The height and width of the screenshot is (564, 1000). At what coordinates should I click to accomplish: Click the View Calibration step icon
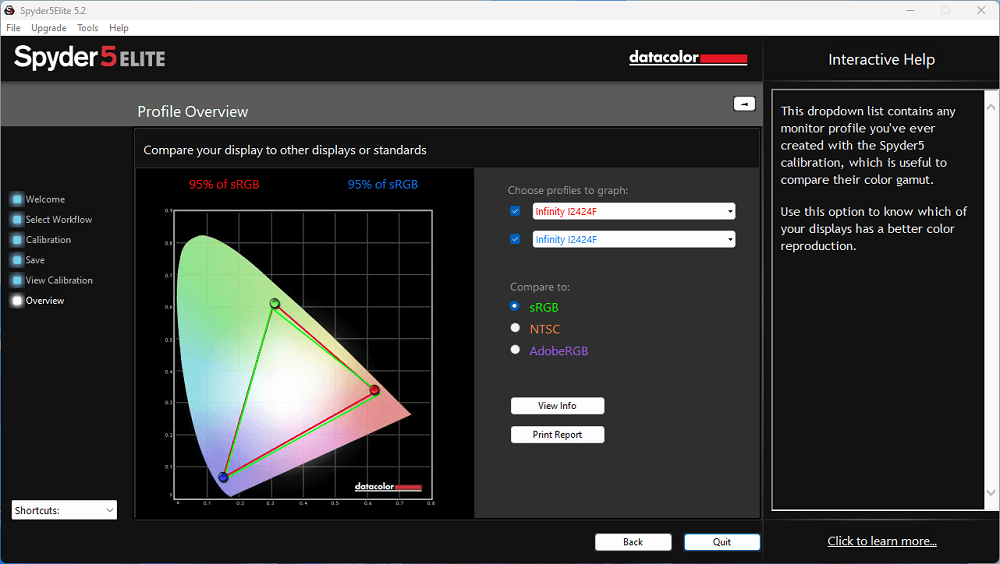(17, 280)
